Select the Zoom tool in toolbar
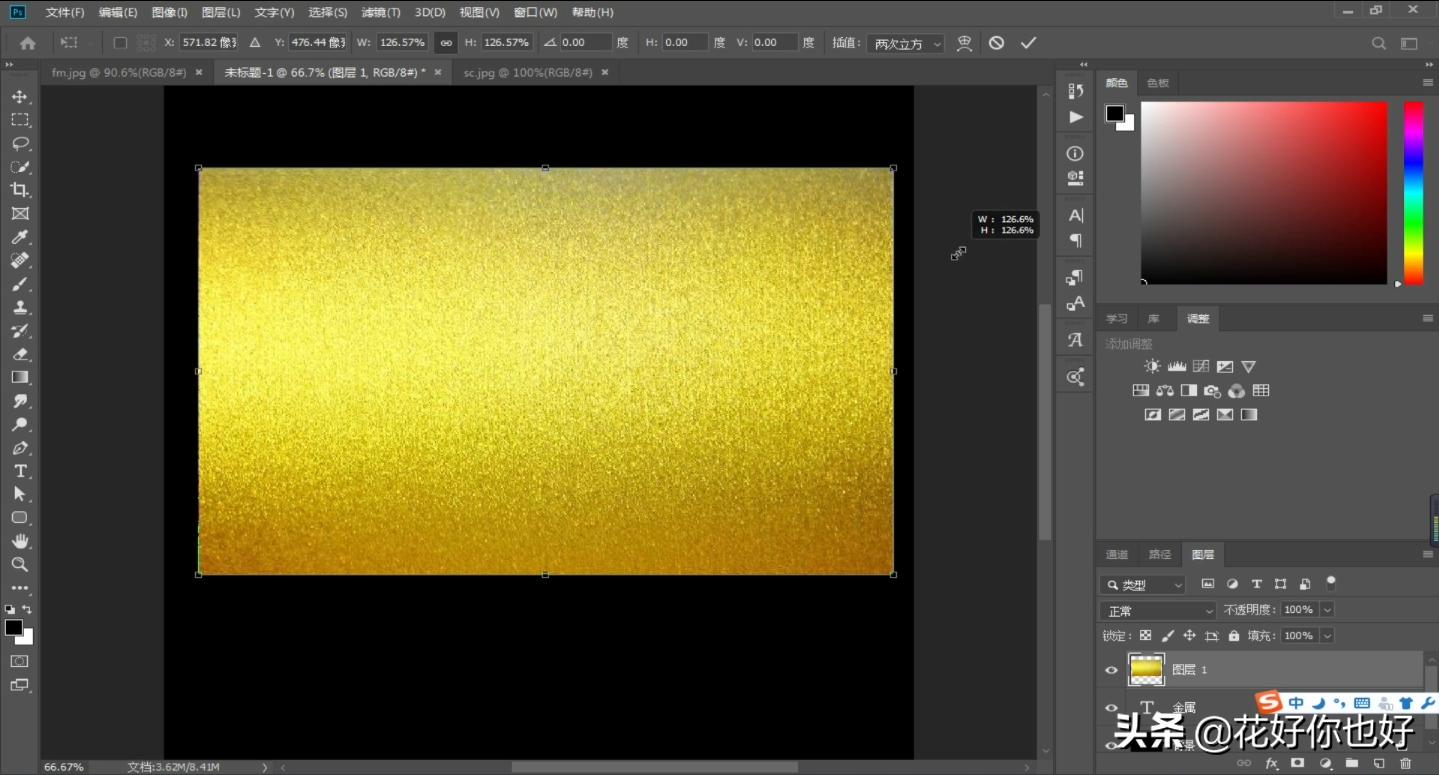The height and width of the screenshot is (775, 1439). tap(19, 564)
